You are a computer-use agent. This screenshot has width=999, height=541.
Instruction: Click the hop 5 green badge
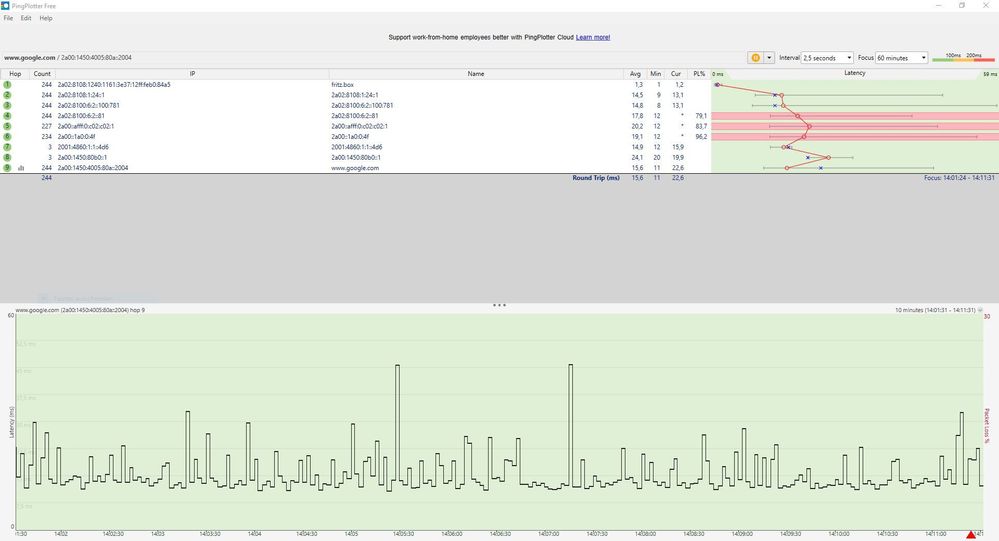click(7, 126)
